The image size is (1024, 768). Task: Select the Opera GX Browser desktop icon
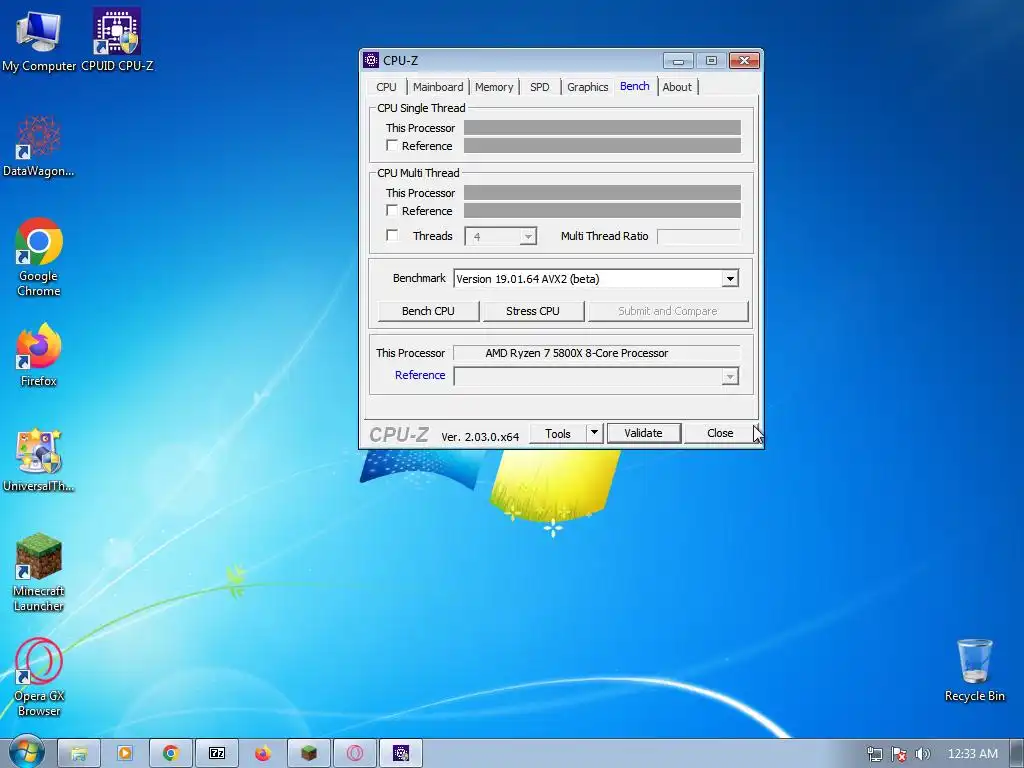click(x=39, y=677)
